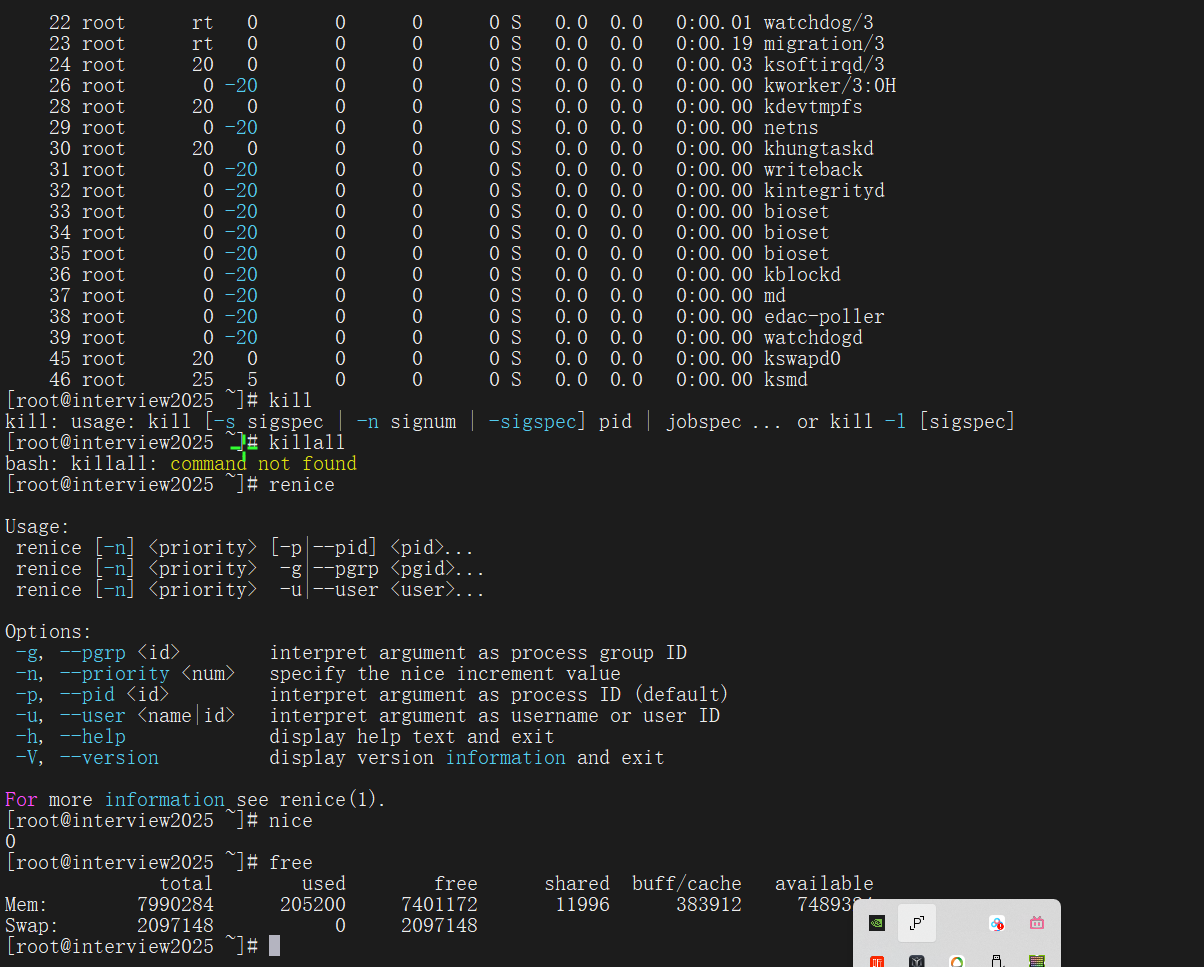This screenshot has height=967, width=1204.
Task: Click the kworker/3:0H process name
Action: click(x=829, y=85)
